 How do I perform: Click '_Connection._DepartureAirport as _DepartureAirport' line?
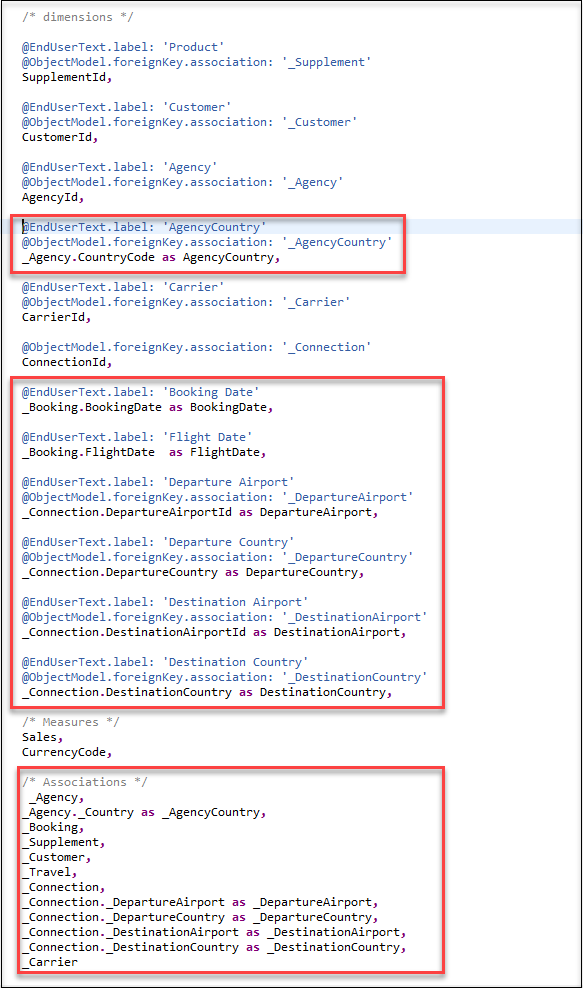[x=200, y=902]
